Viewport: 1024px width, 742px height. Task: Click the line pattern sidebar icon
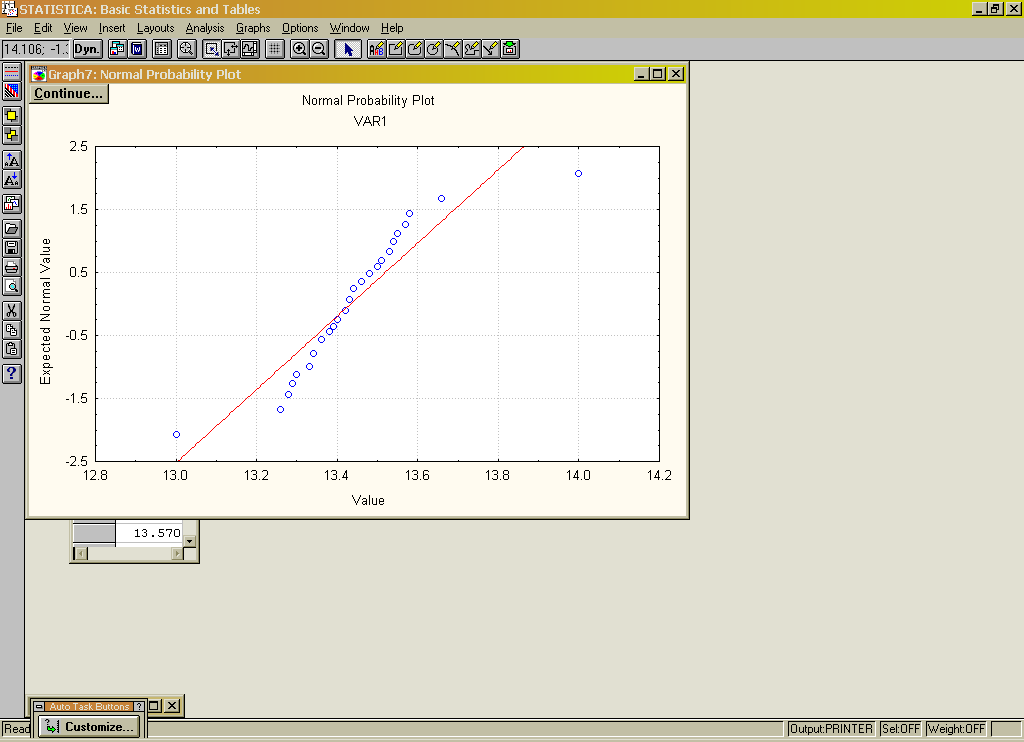click(x=12, y=73)
